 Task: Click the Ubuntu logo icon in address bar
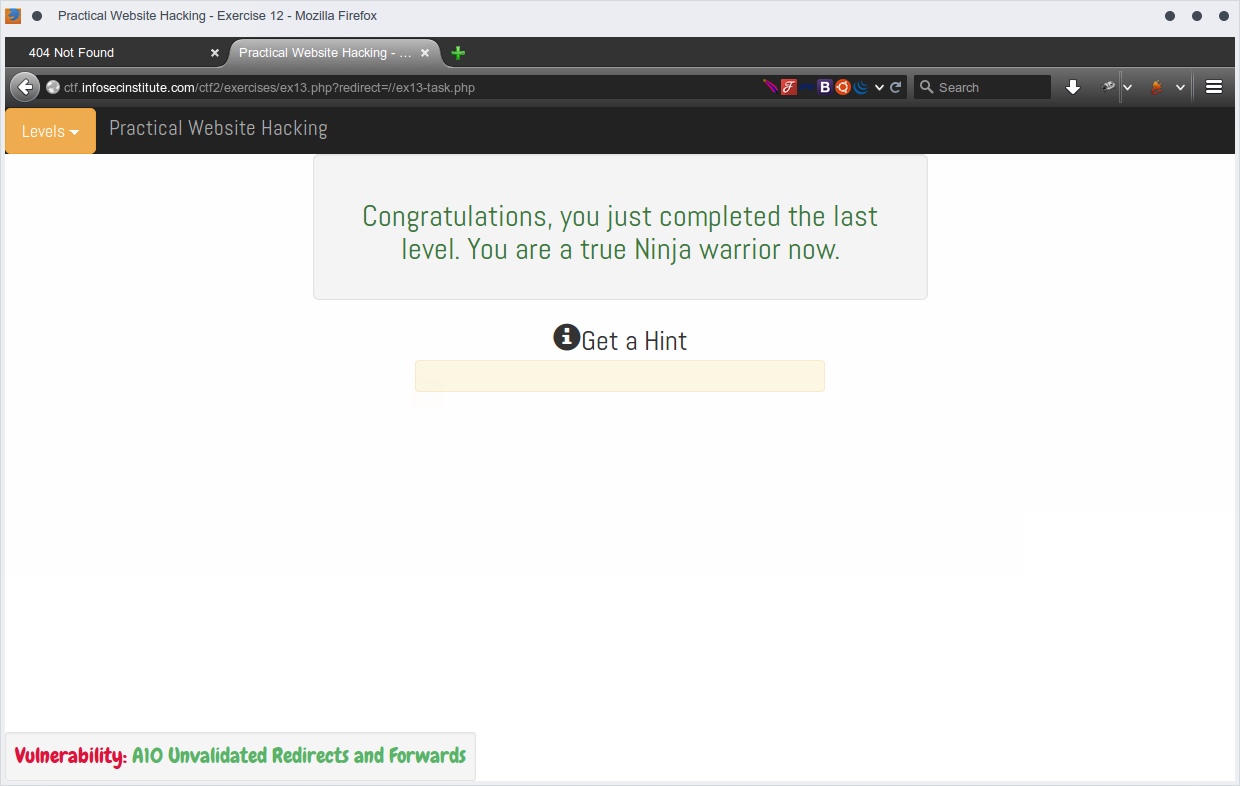pyautogui.click(x=843, y=87)
